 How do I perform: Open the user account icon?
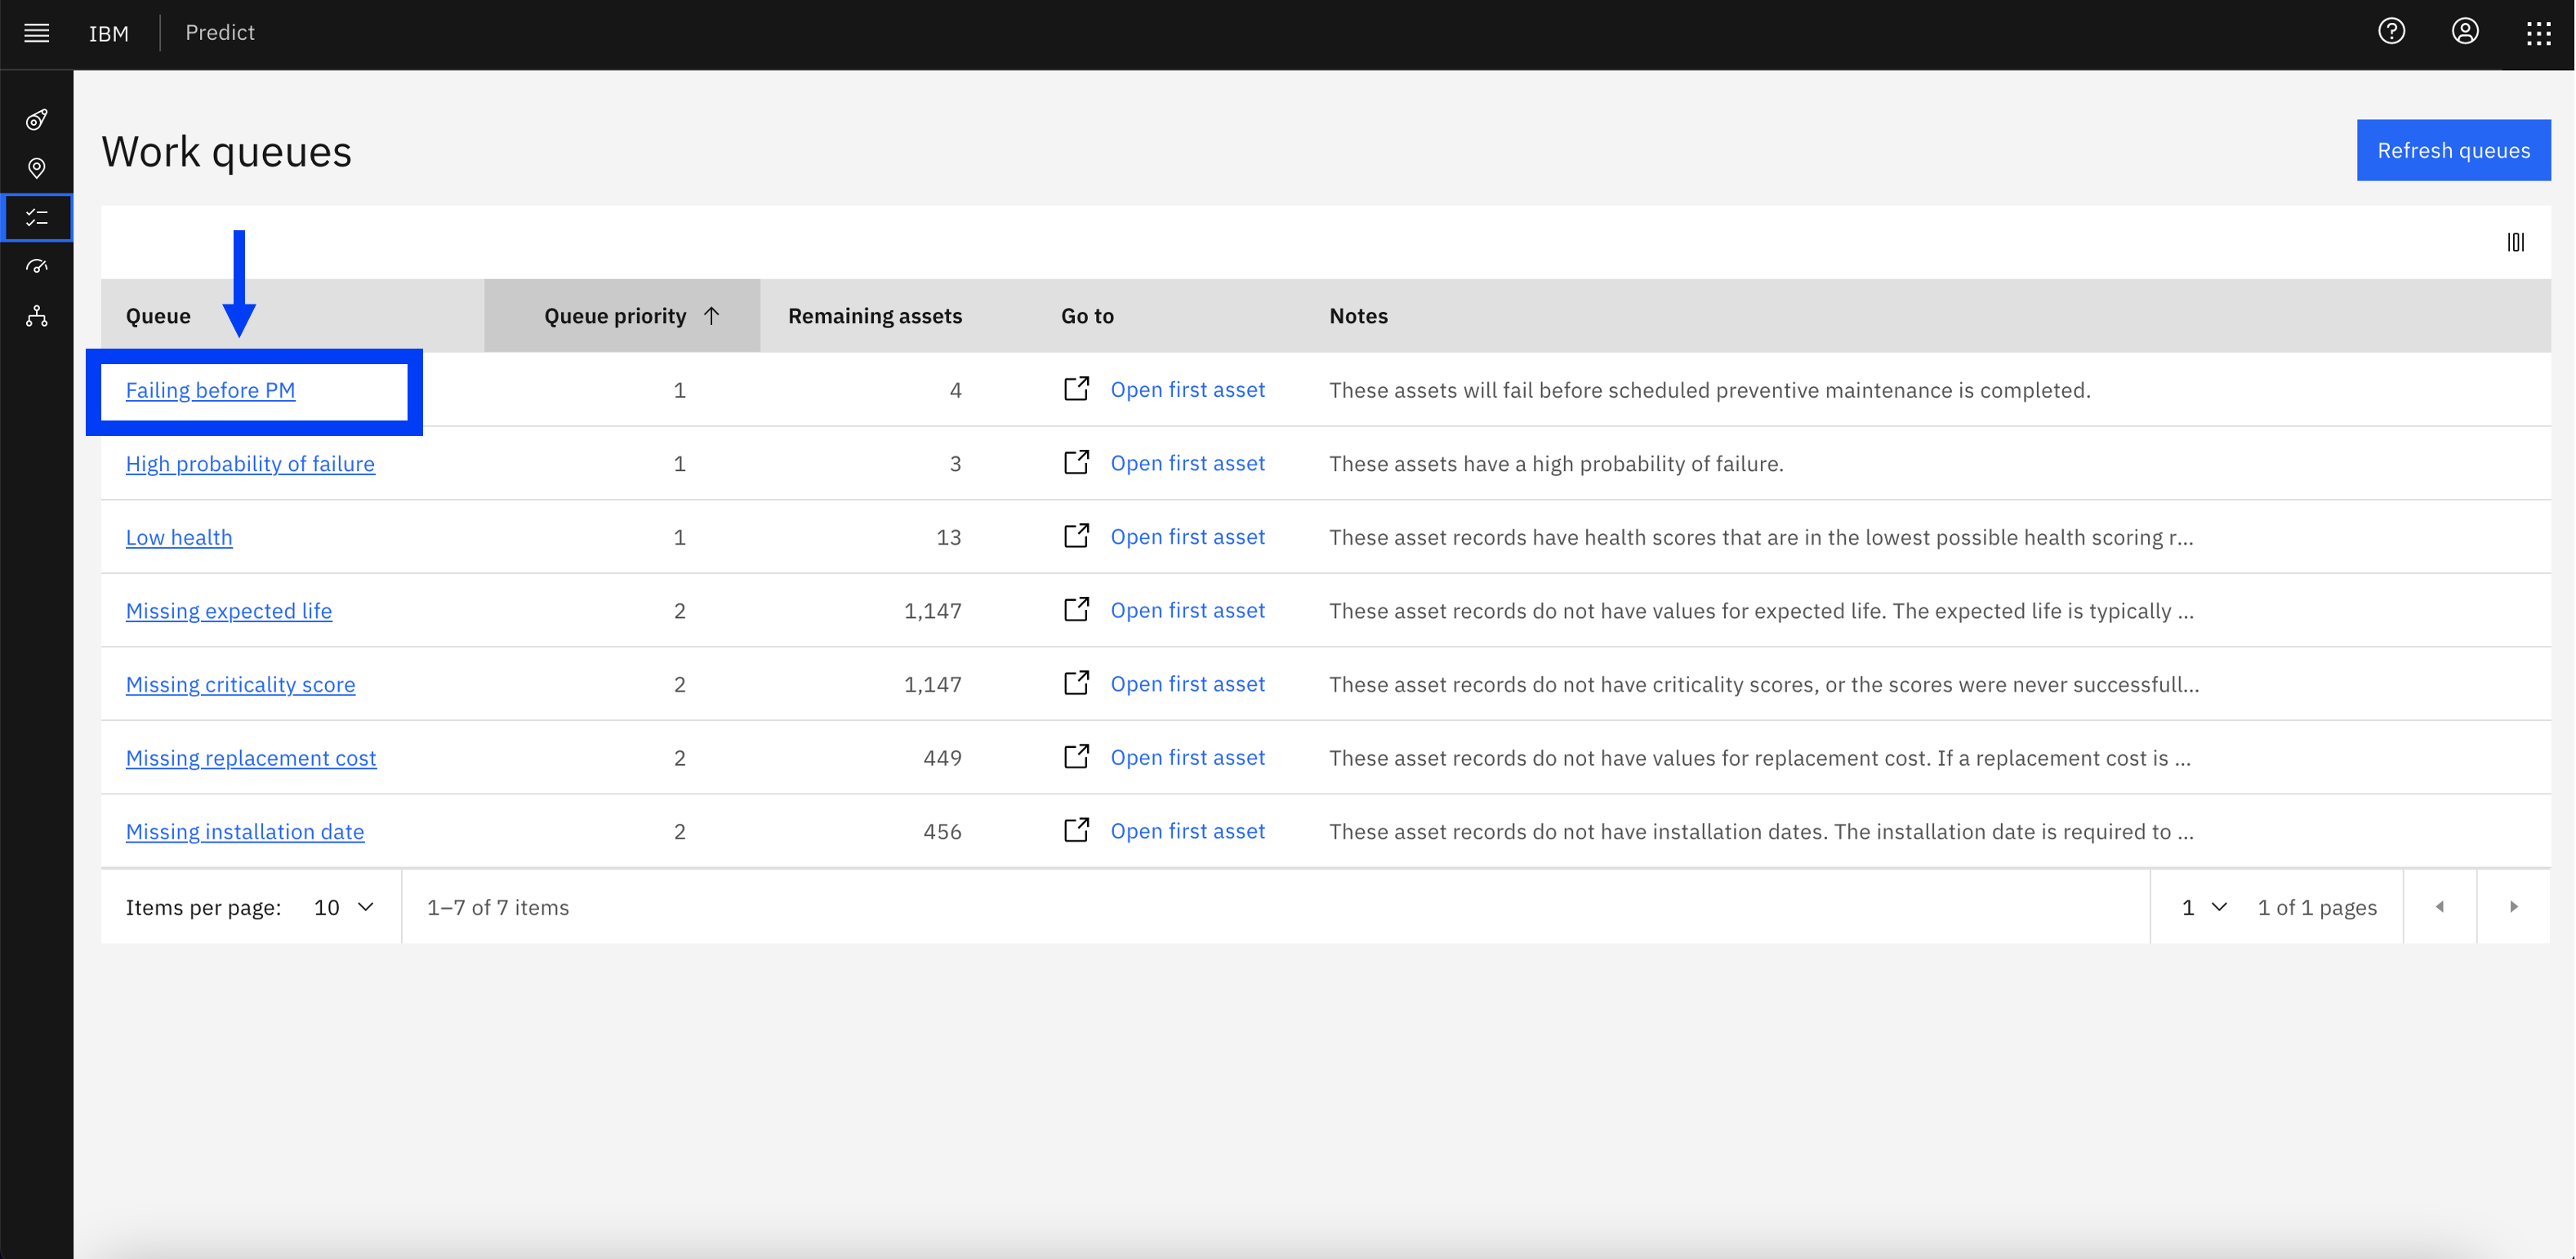tap(2467, 31)
